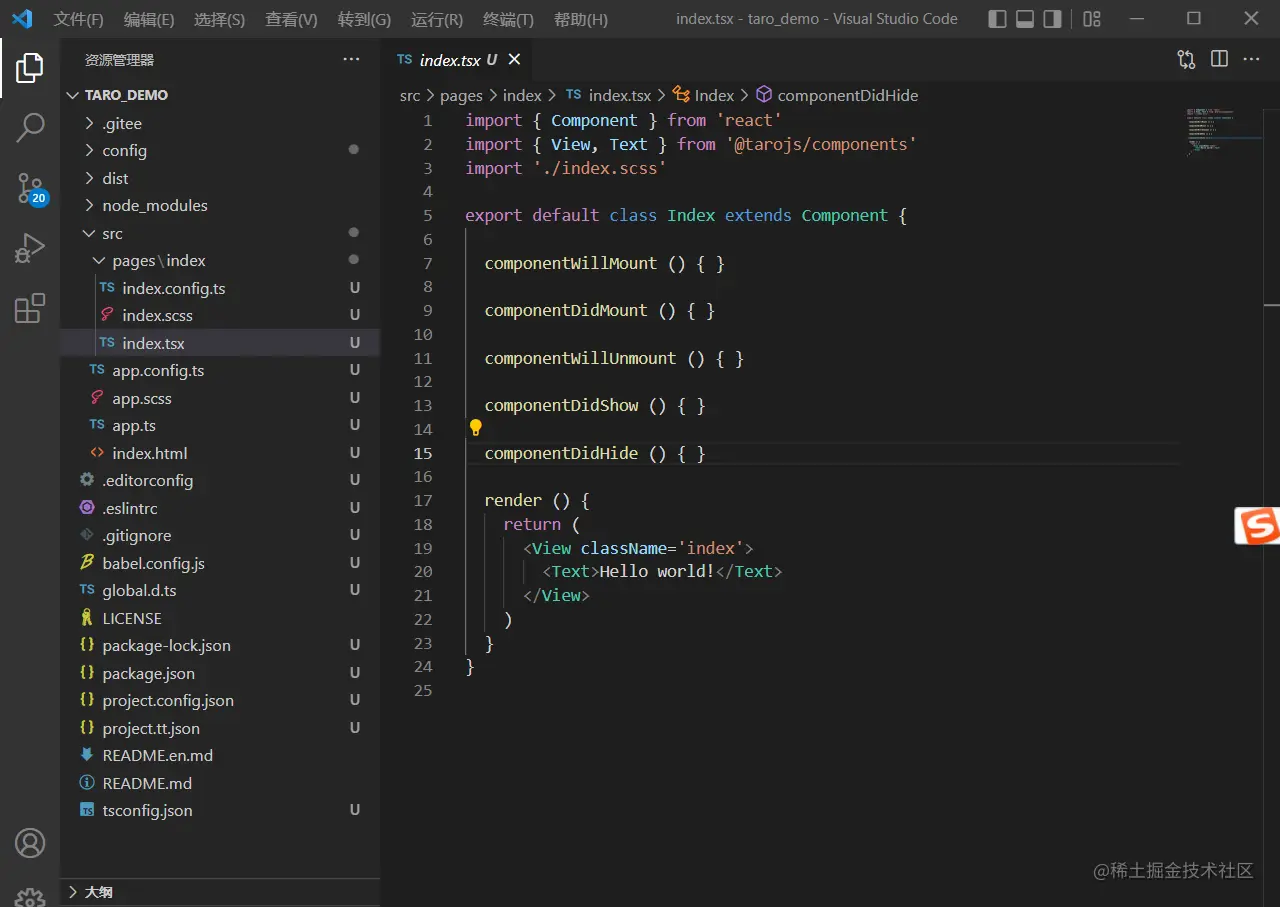Toggle the primary sidebar layout button
Viewport: 1280px width, 907px height.
tap(997, 19)
